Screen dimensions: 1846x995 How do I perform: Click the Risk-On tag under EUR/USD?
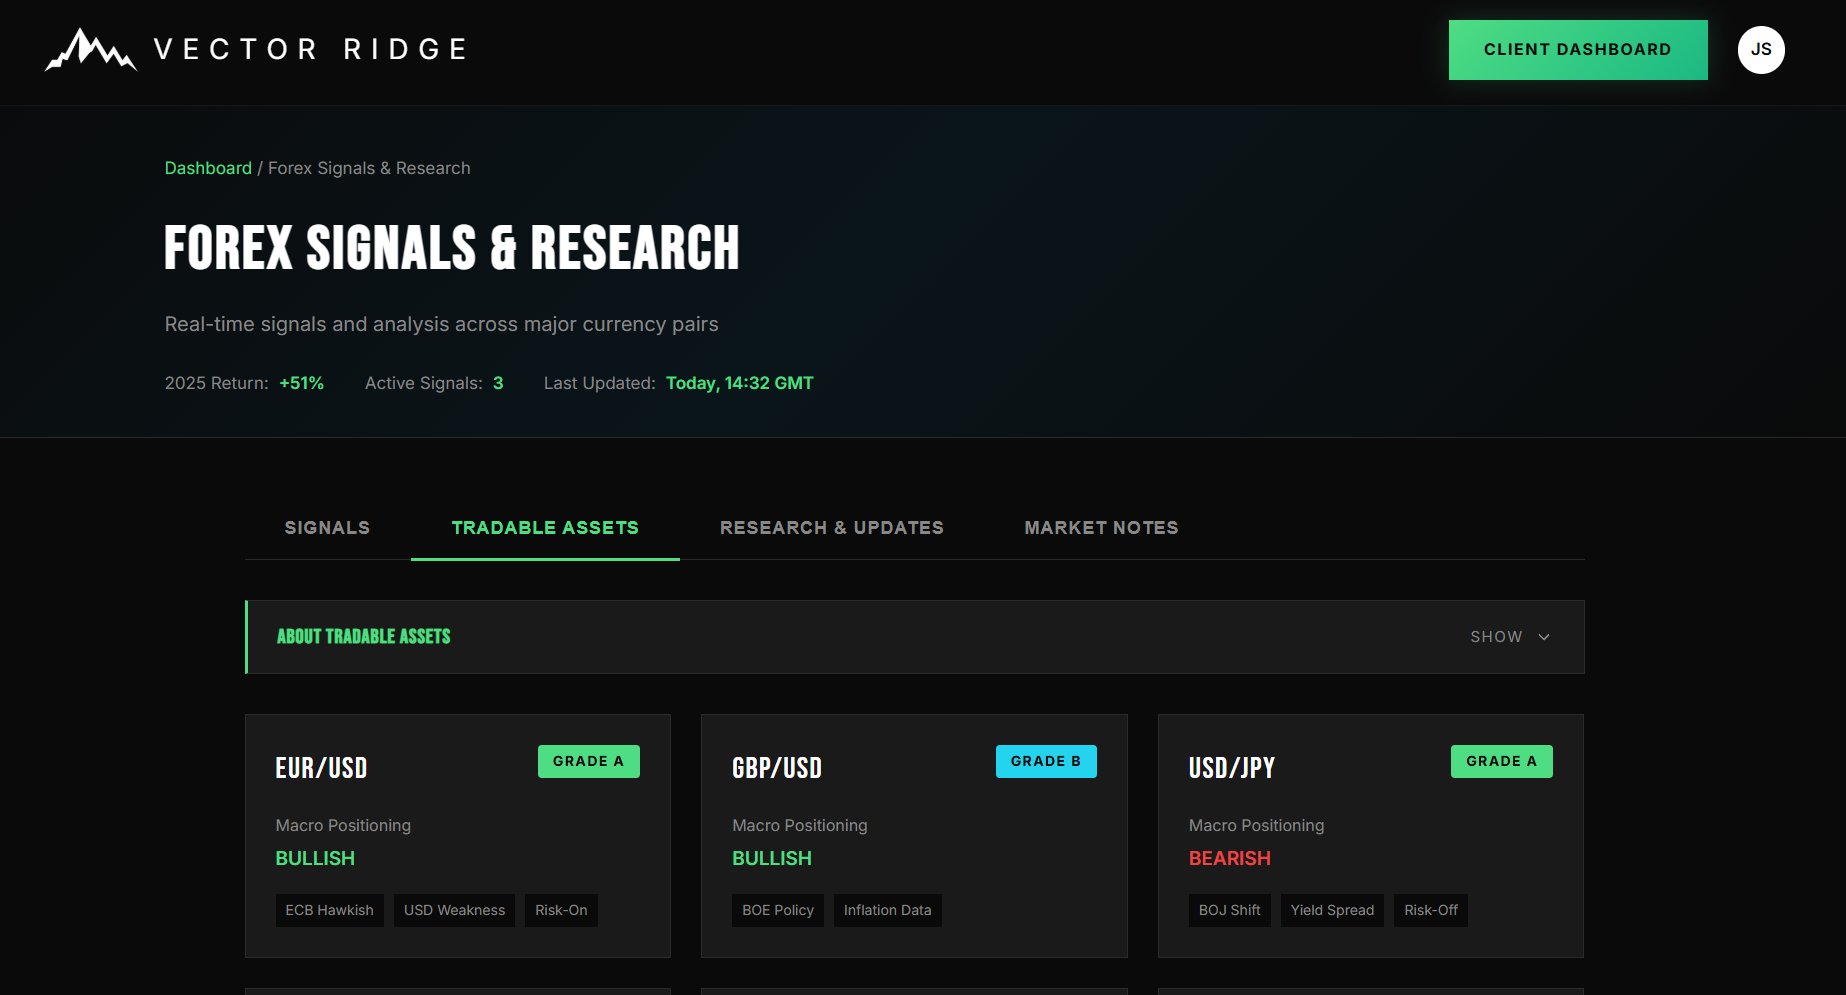tap(561, 910)
